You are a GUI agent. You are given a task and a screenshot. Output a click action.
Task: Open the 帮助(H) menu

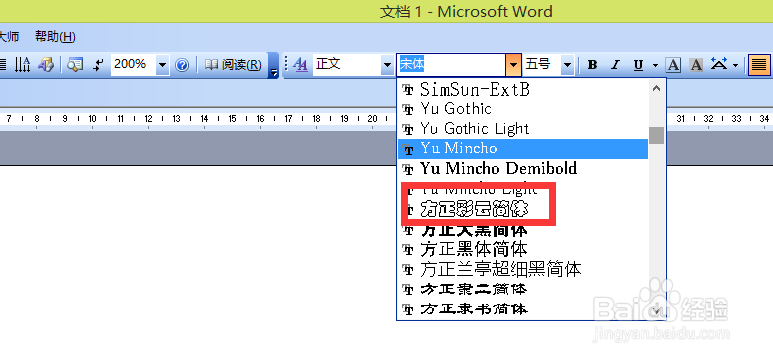coord(55,36)
